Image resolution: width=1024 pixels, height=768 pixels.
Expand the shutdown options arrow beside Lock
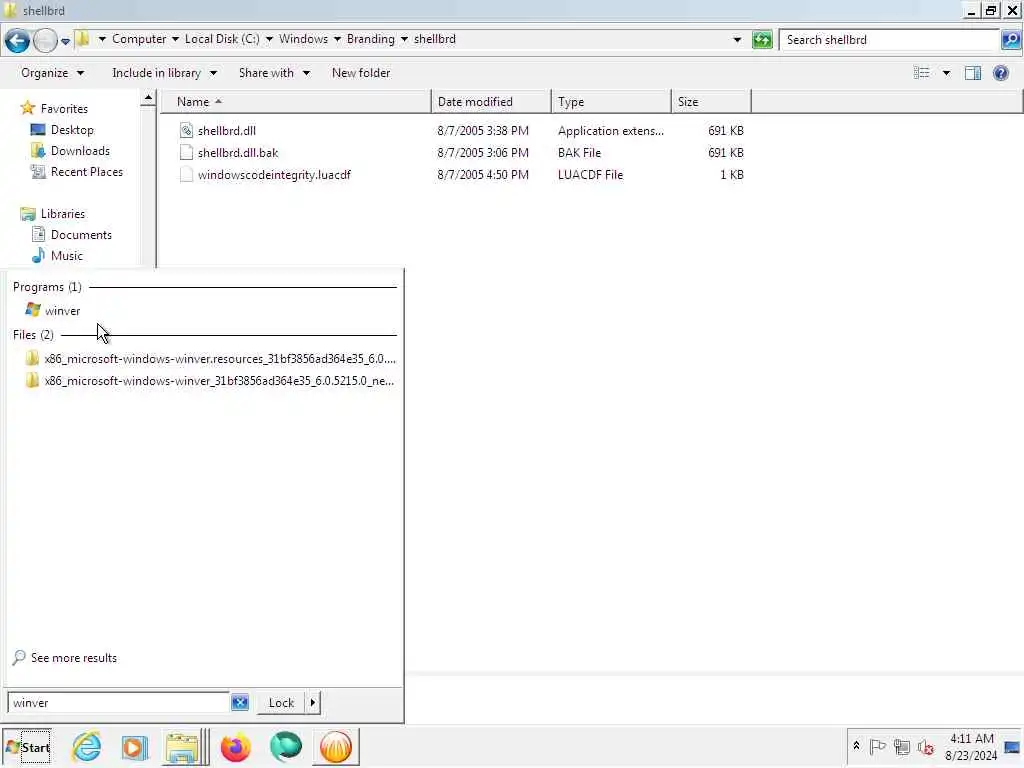tap(313, 703)
